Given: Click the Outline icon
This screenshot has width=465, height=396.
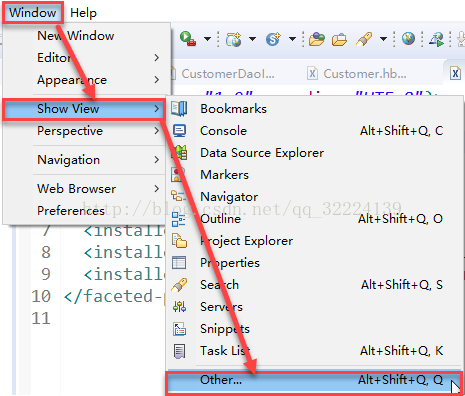Looking at the screenshot, I should (x=179, y=219).
